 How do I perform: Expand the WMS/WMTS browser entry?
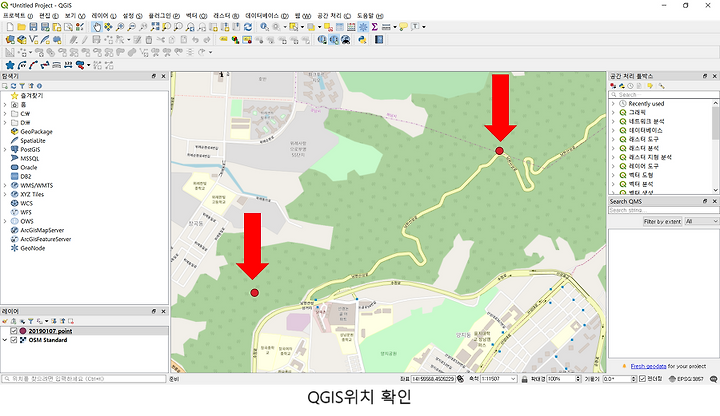coord(5,186)
